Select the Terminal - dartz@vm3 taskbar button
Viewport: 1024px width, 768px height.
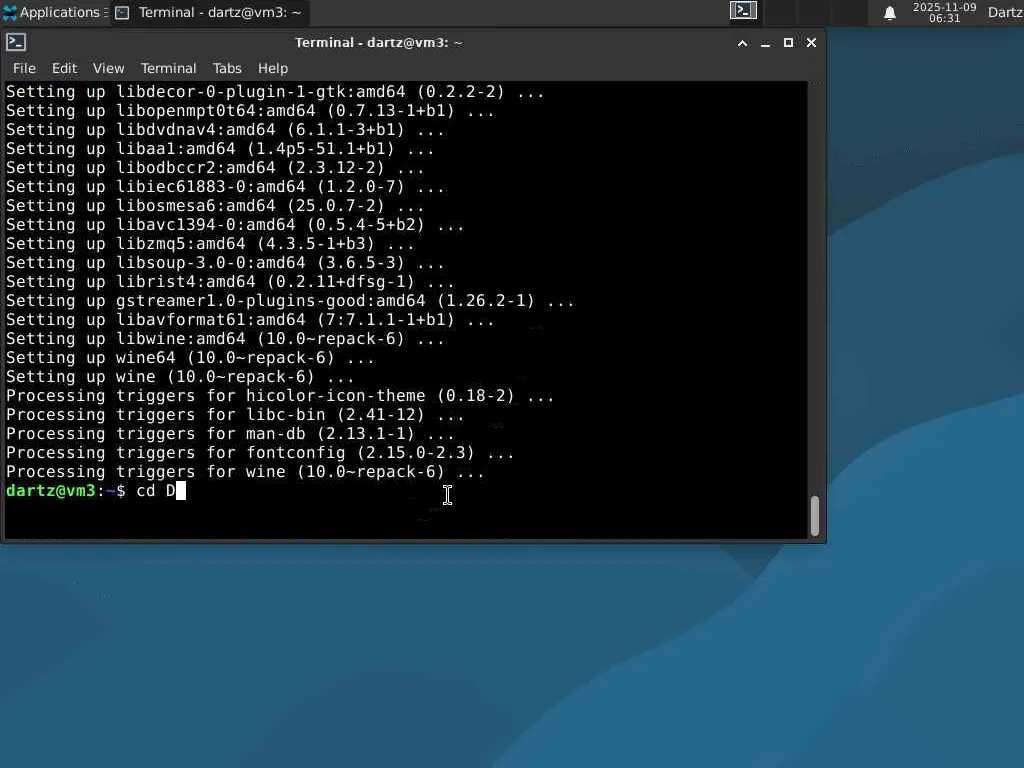point(209,12)
